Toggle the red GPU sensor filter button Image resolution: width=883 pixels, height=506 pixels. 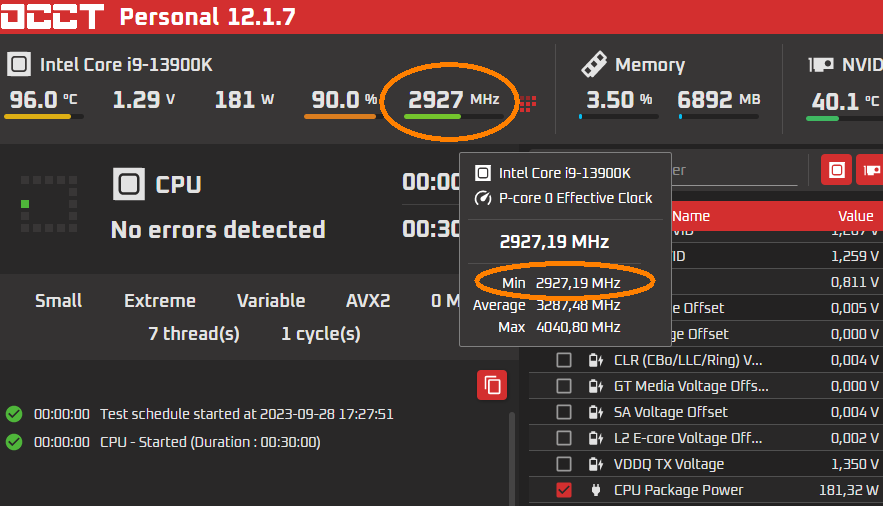tap(870, 170)
